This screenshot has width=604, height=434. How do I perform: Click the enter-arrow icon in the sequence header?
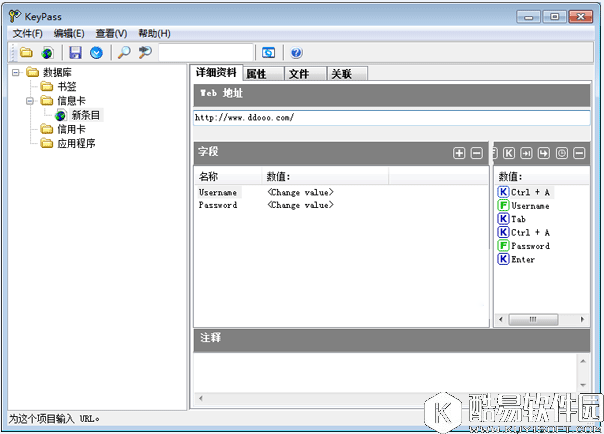[544, 153]
